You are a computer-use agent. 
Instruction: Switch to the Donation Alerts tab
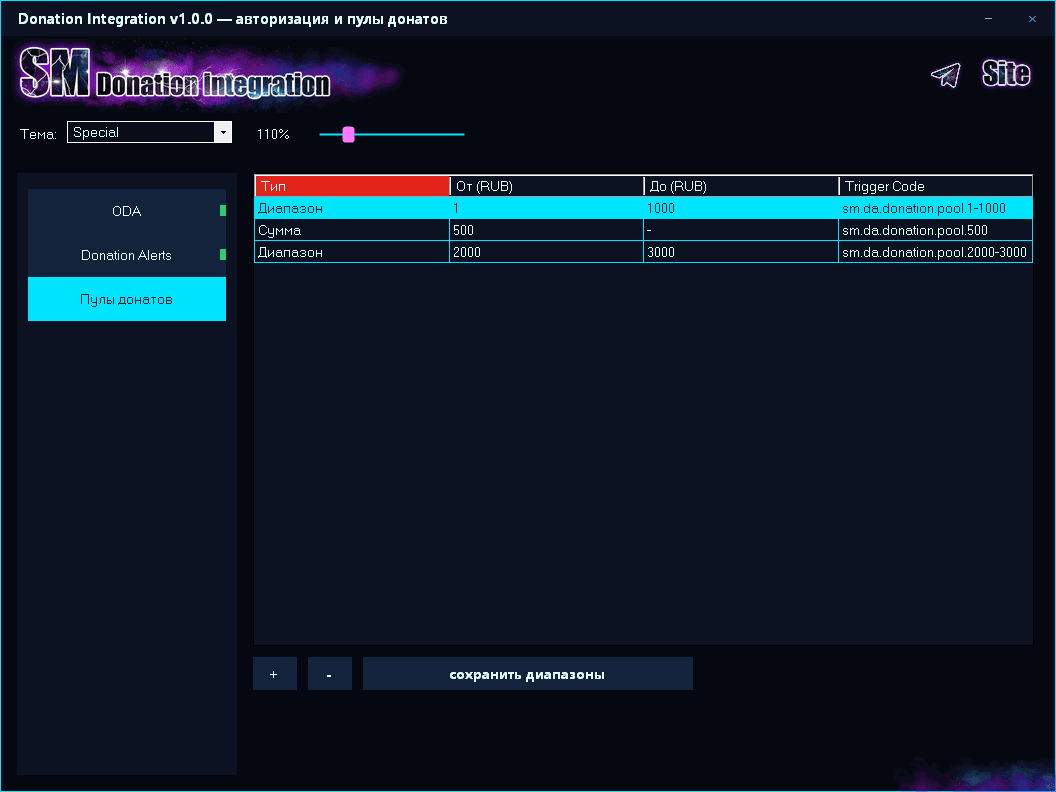click(x=127, y=255)
